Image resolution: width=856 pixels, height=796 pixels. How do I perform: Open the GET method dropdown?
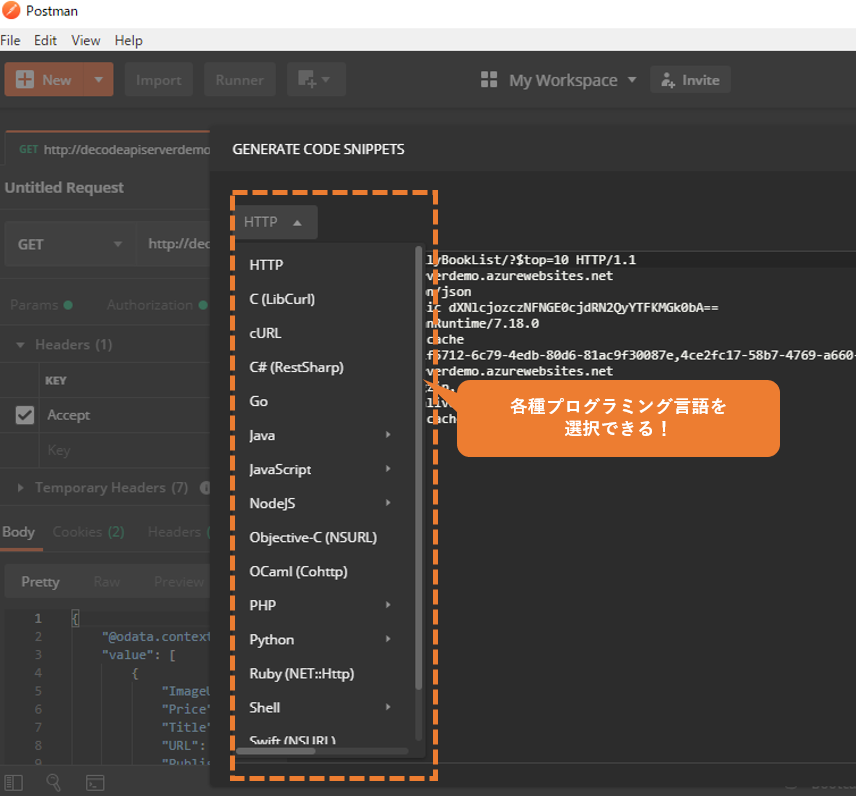click(70, 244)
